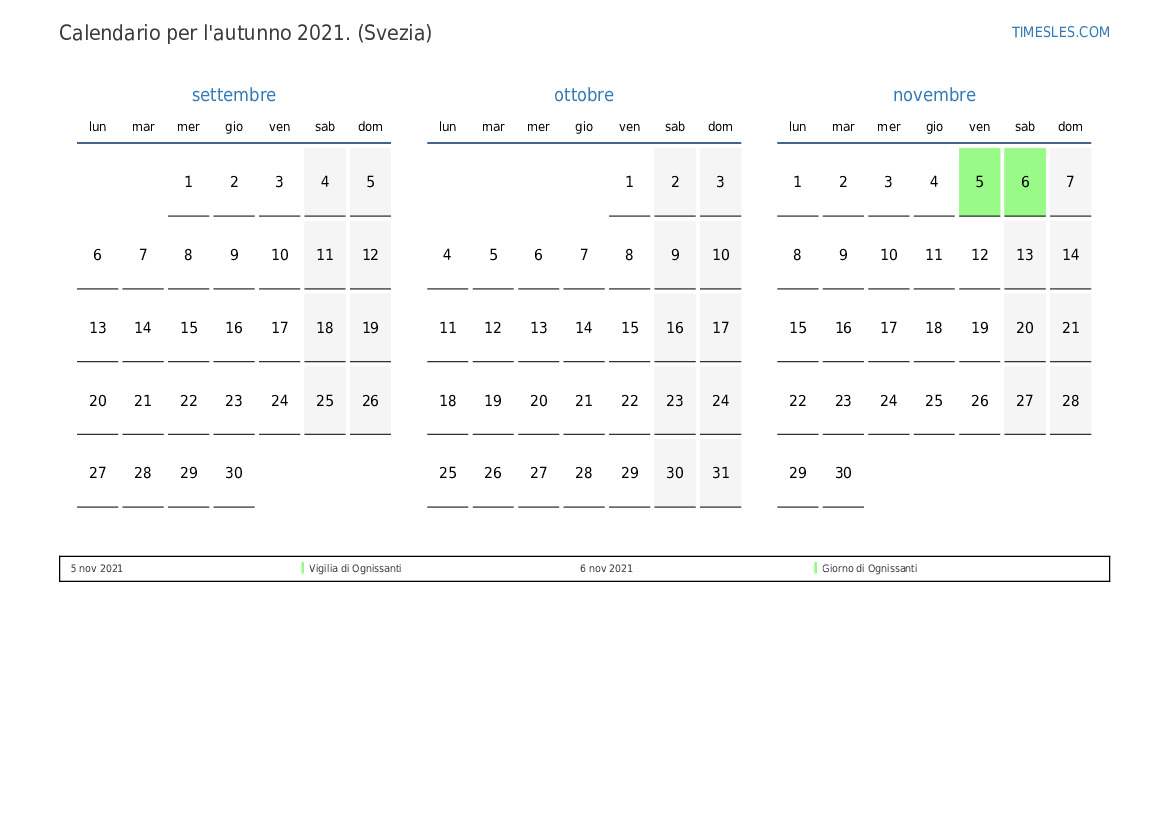Click day 17 in novembre

click(x=888, y=328)
